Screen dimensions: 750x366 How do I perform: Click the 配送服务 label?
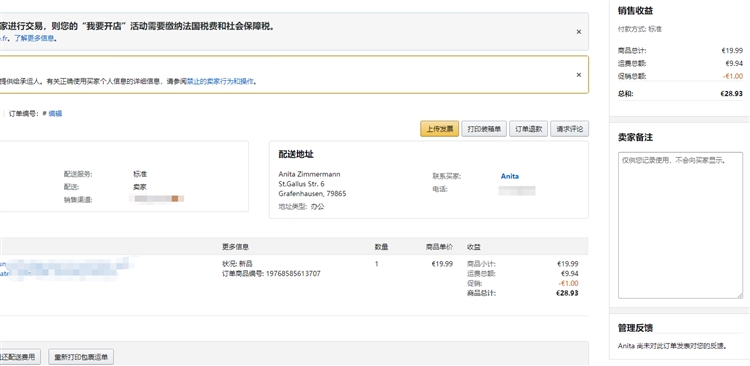[77, 174]
